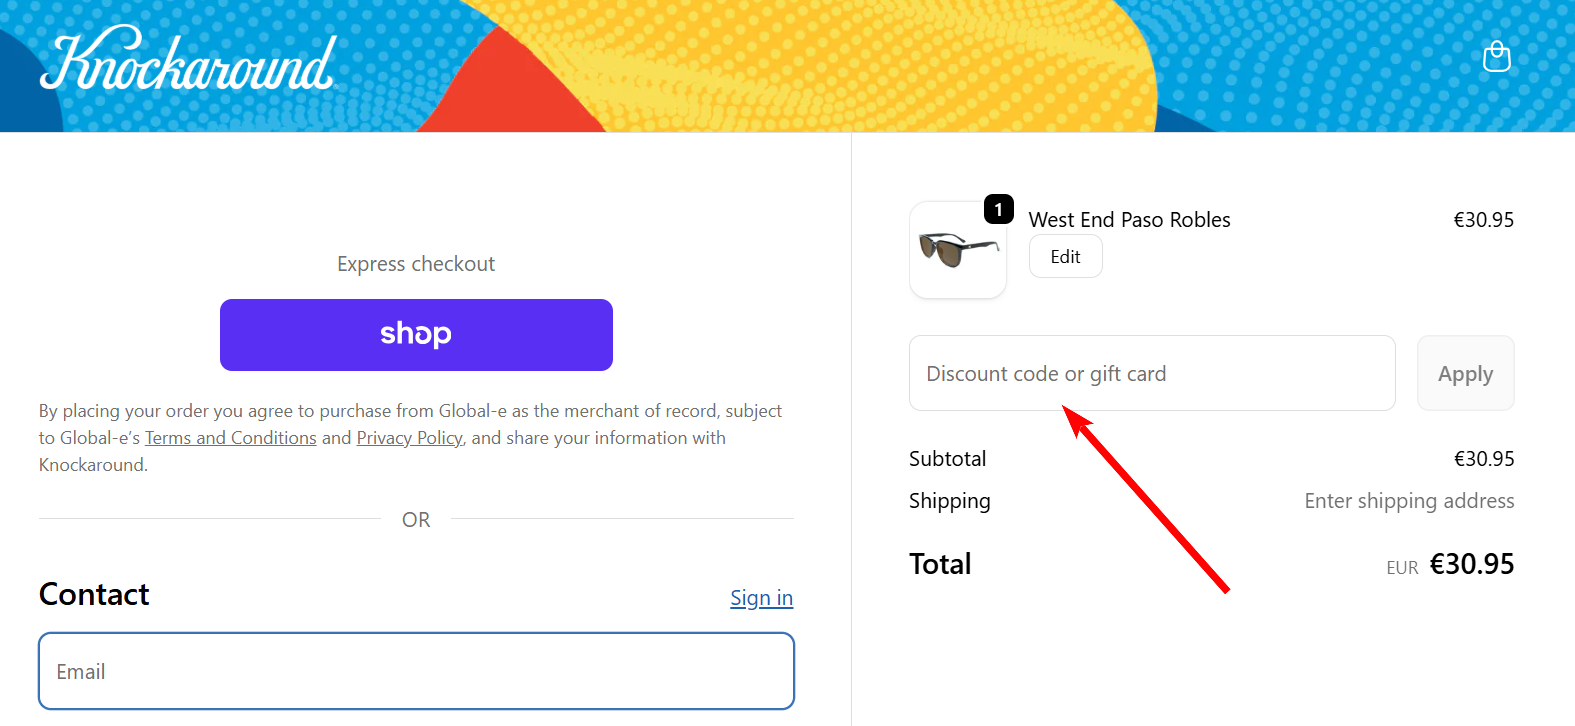Viewport: 1575px width, 726px height.
Task: Click the Express checkout heading
Action: (x=416, y=263)
